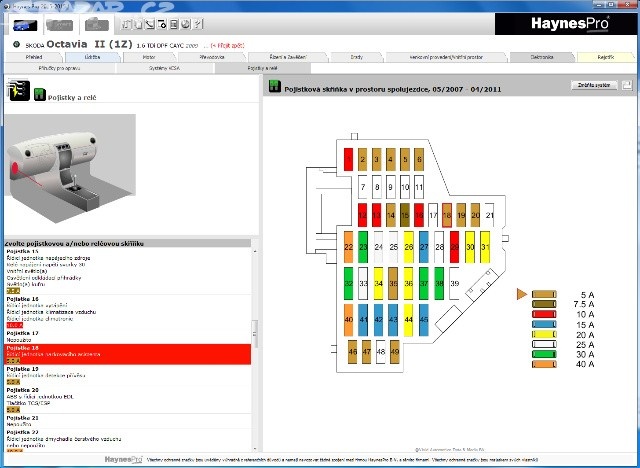Select the grey truck vehicle-type tab
The image size is (640, 468).
pyautogui.click(x=97, y=25)
